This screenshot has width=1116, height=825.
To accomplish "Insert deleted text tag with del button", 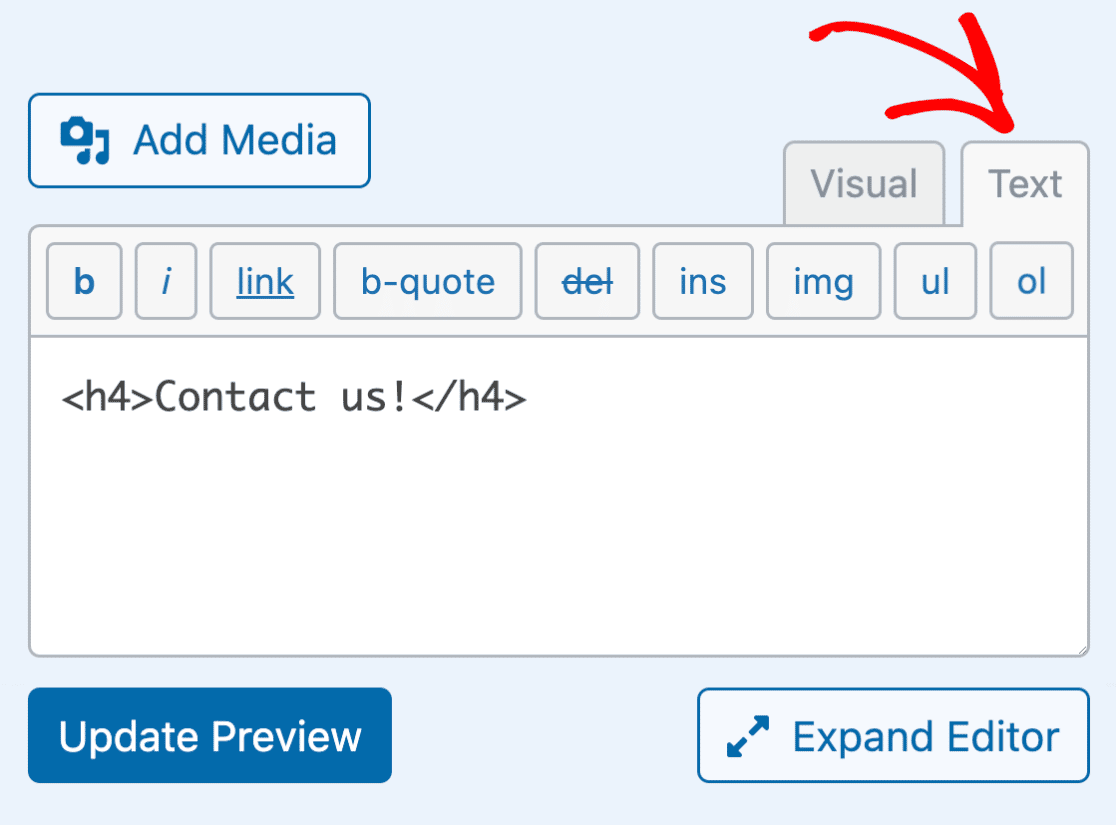I will click(x=587, y=282).
